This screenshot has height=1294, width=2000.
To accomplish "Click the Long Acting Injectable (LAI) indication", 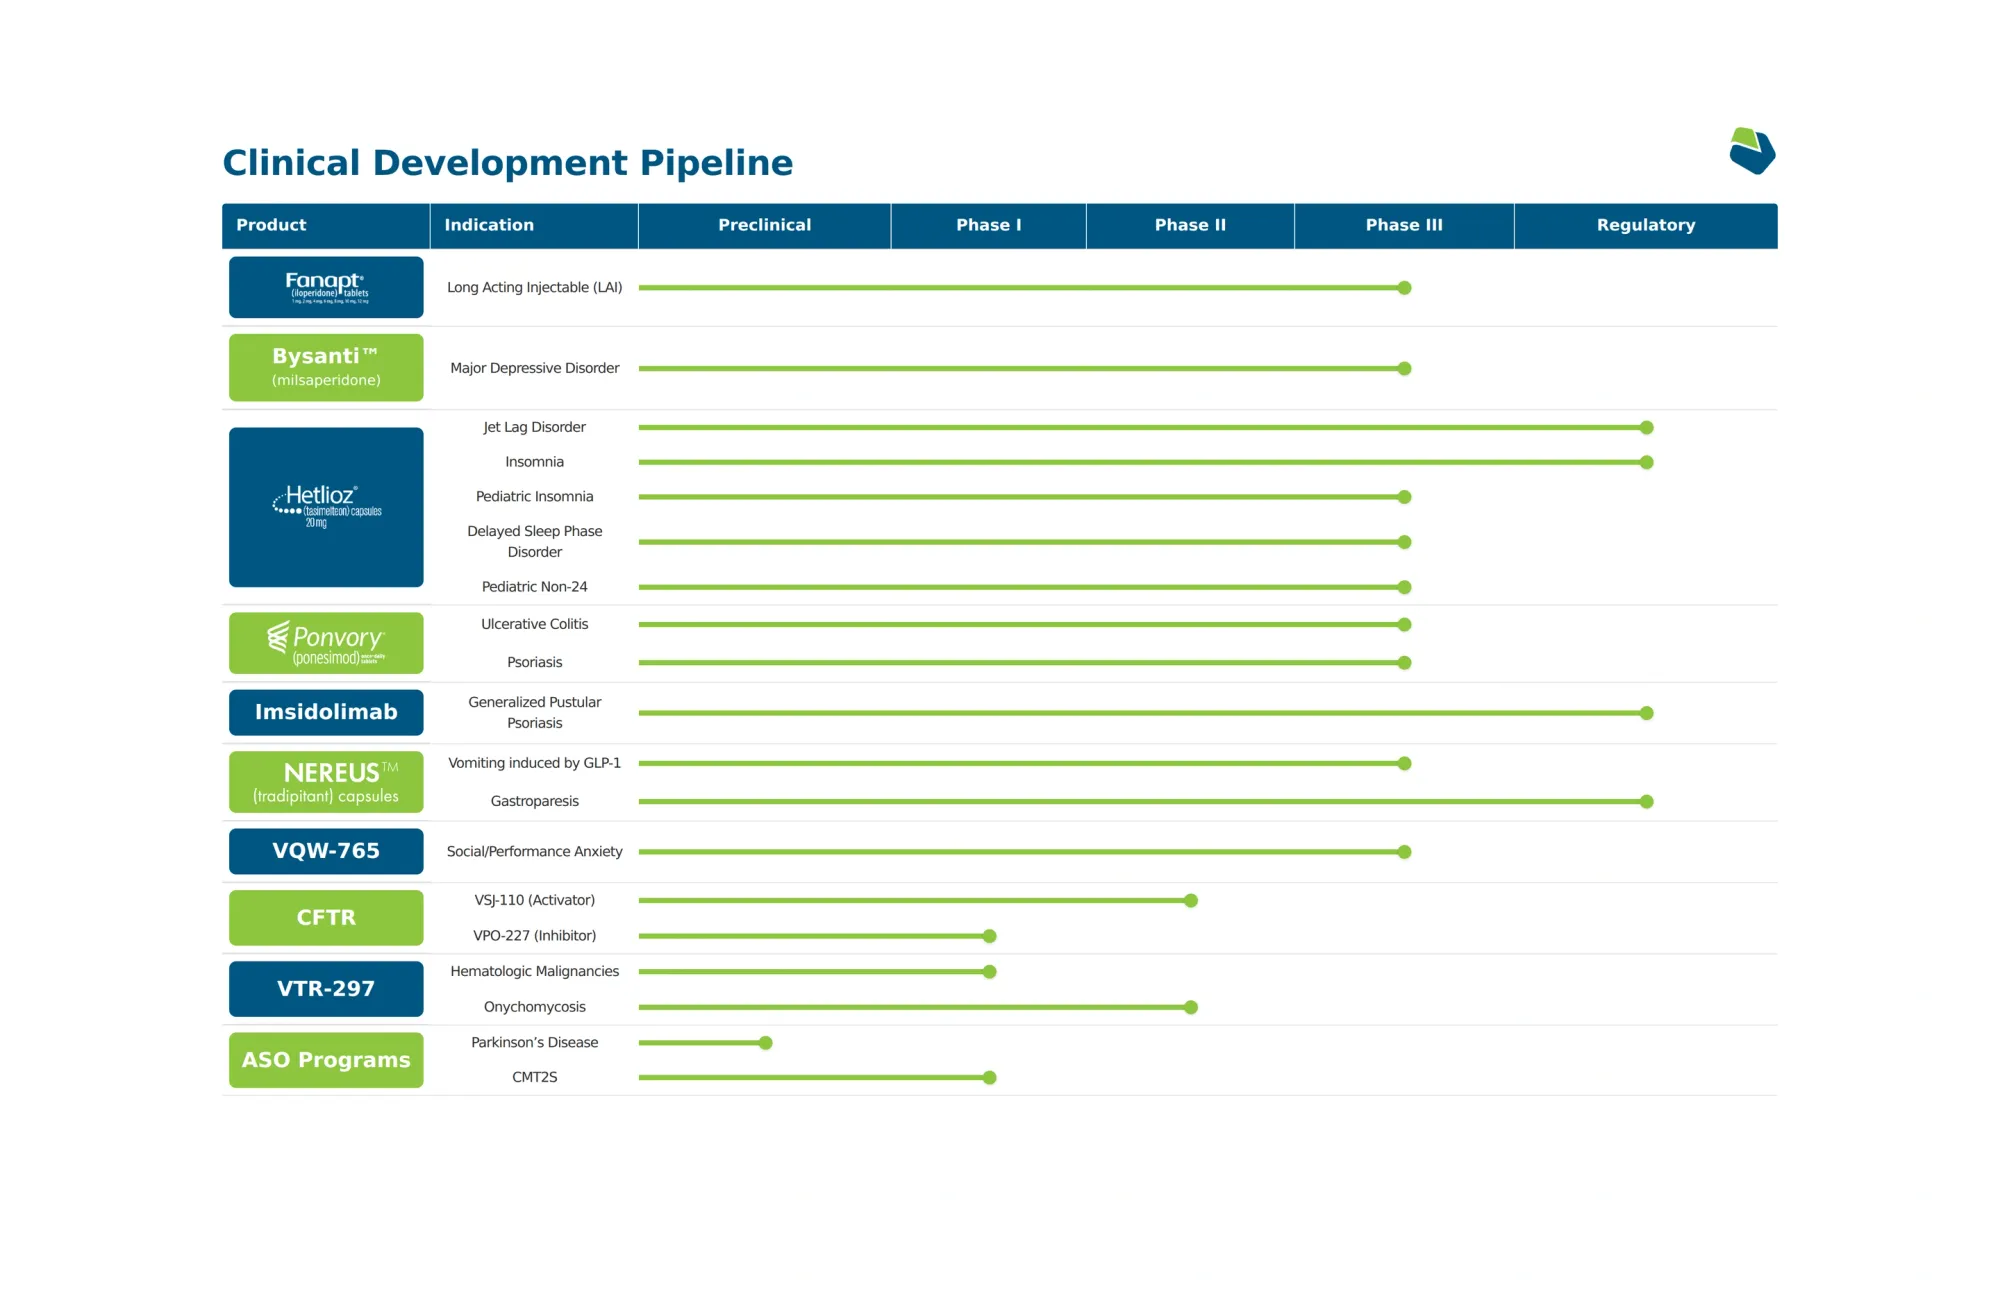I will coord(535,287).
